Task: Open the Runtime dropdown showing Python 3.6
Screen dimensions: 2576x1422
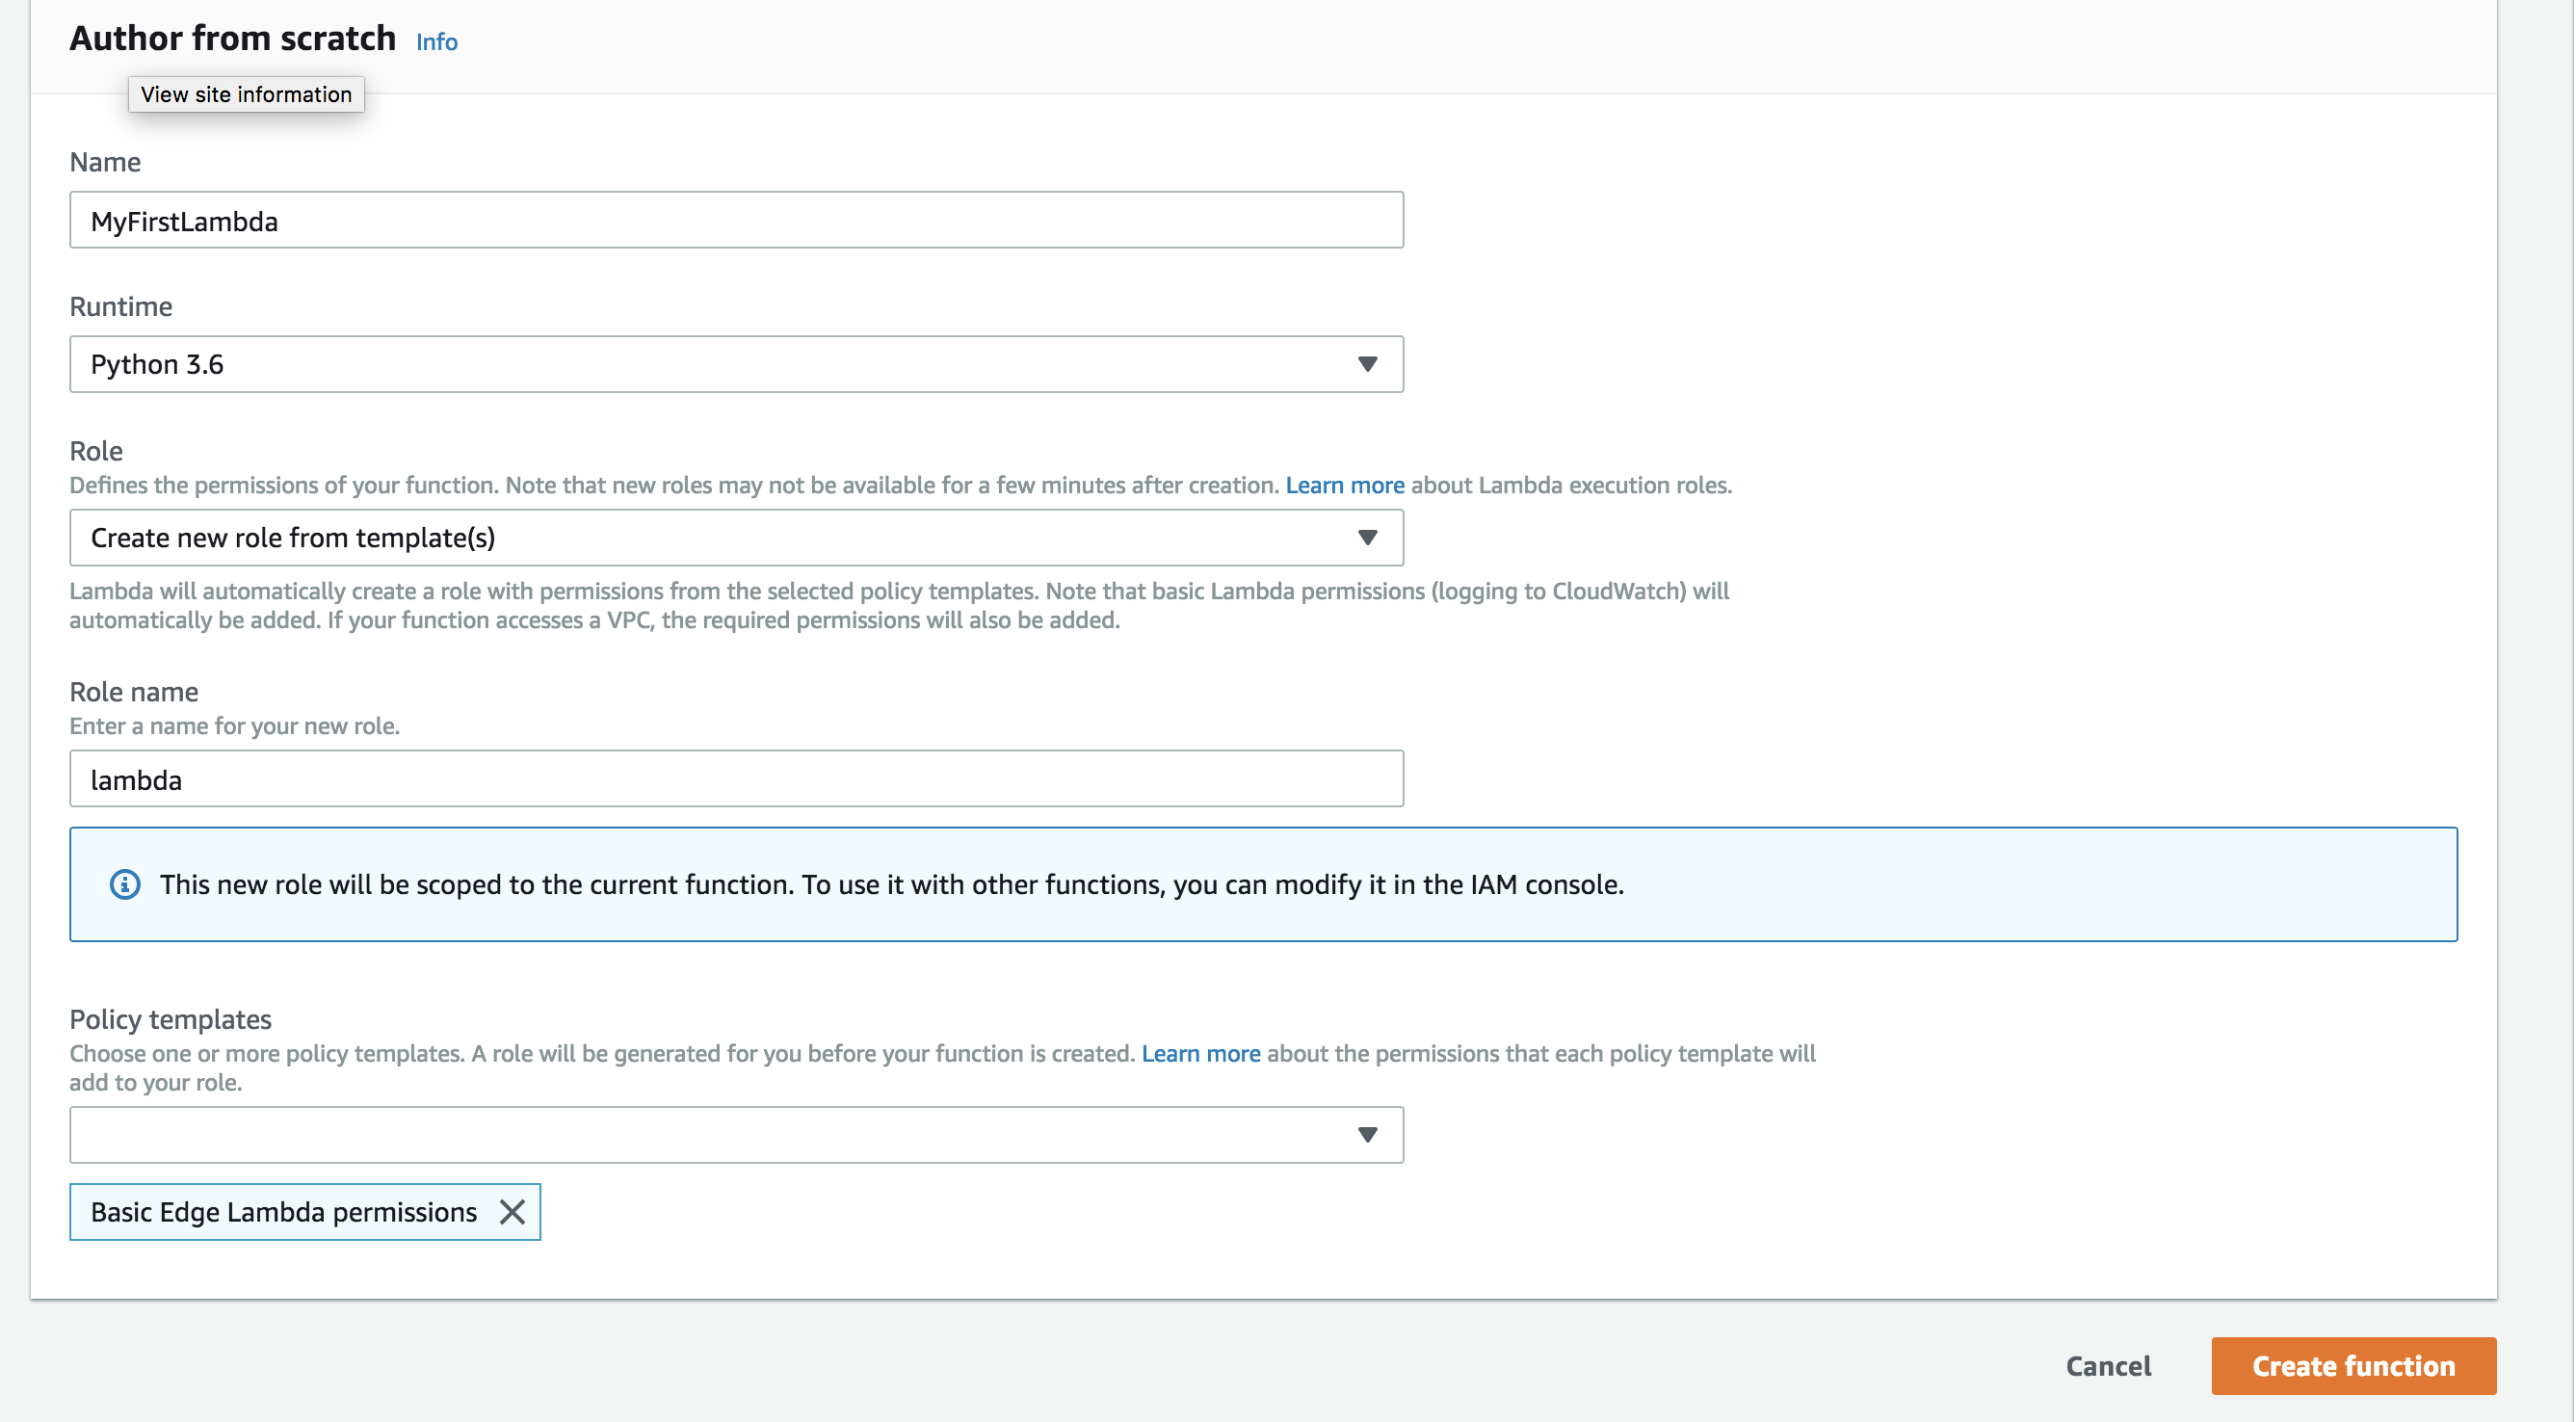Action: (736, 364)
